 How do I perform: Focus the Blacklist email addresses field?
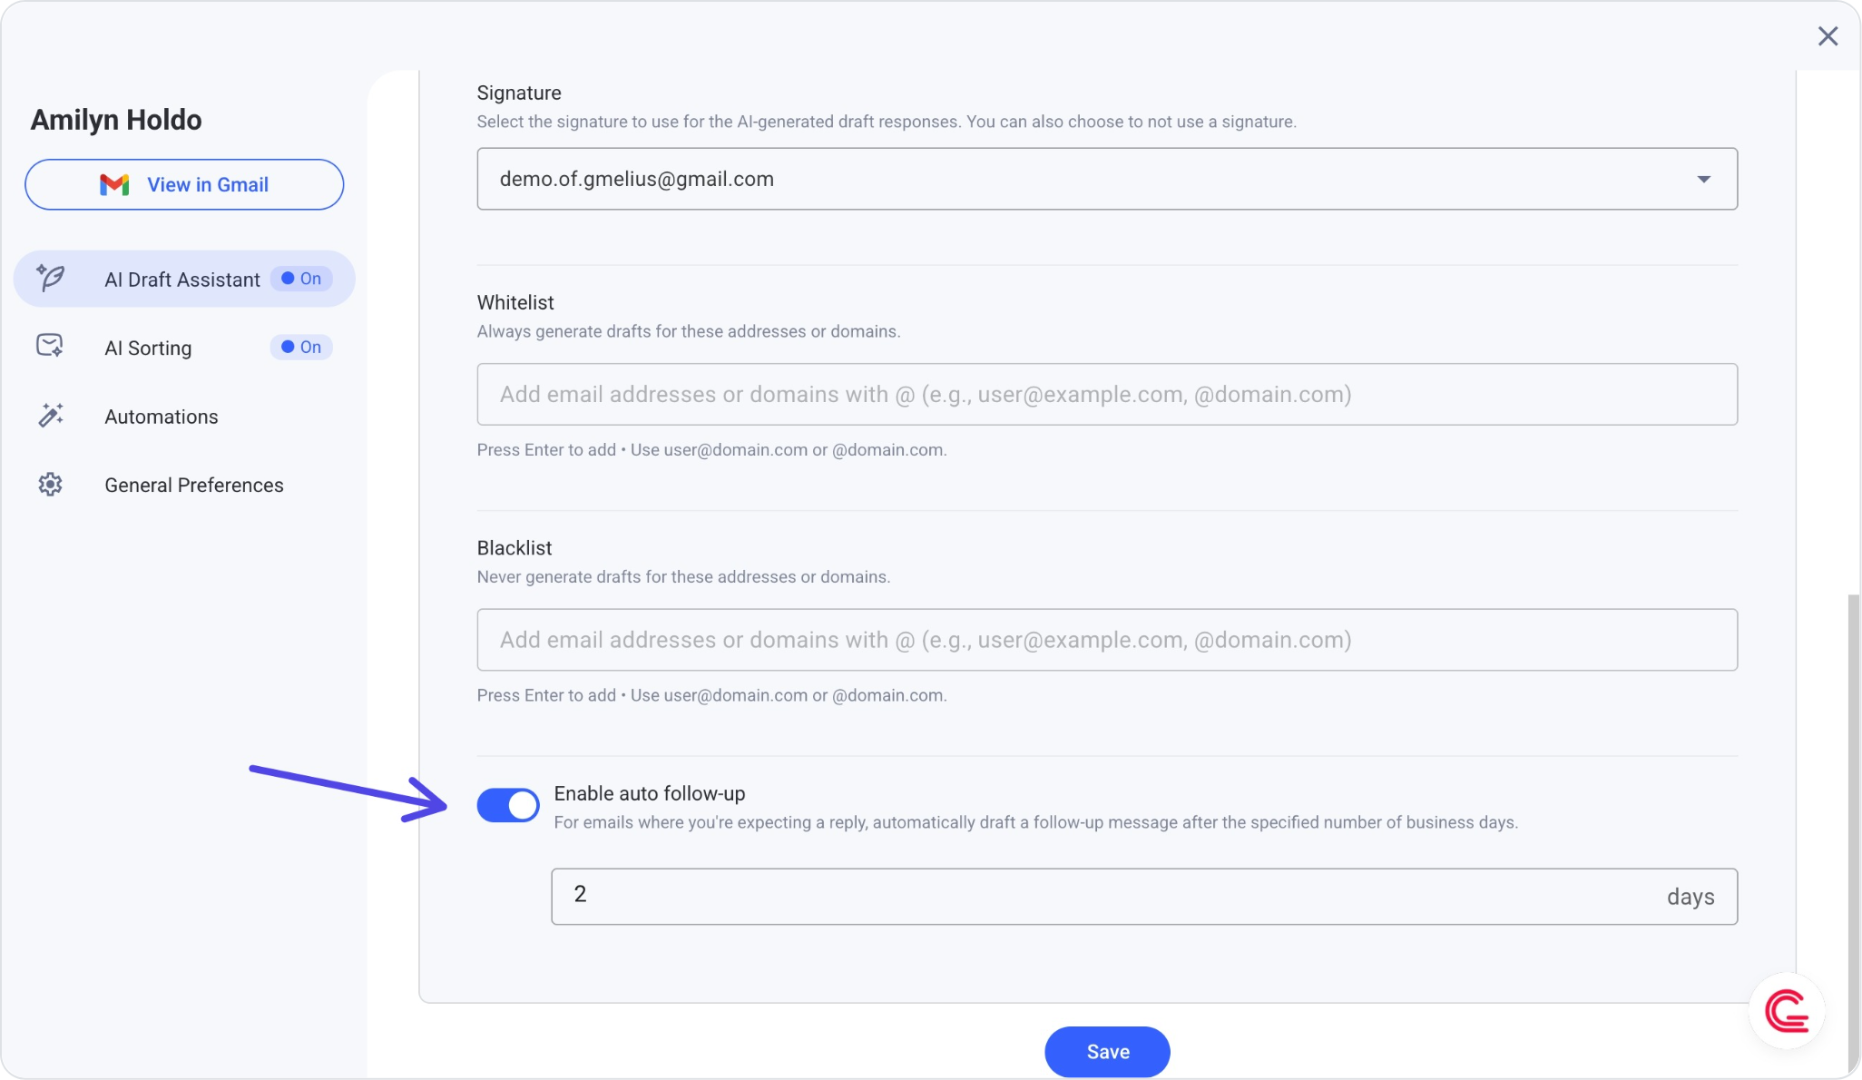[x=1107, y=640]
